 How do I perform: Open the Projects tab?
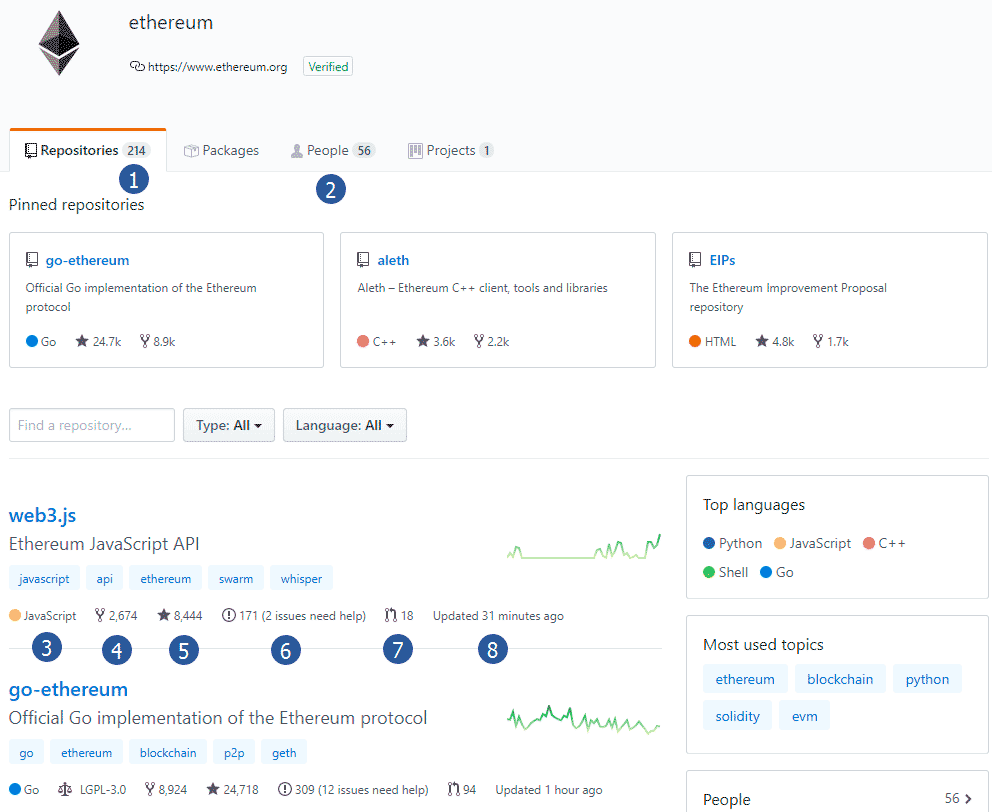450,151
